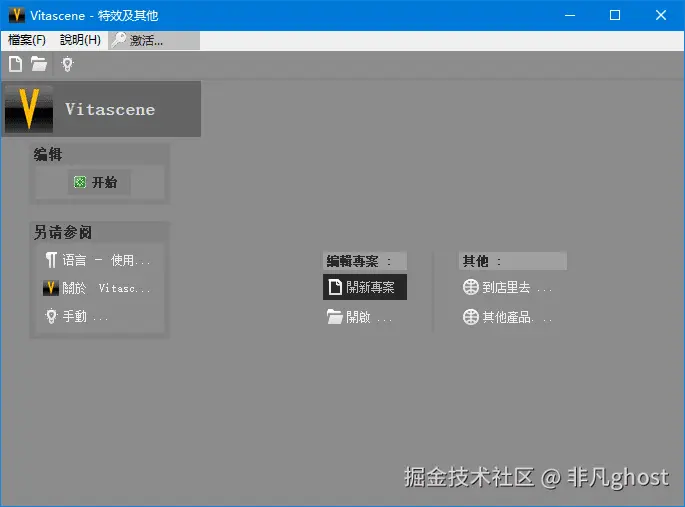The width and height of the screenshot is (685, 507).
Task: Click the Vitascene title bar app icon
Action: pyautogui.click(x=17, y=15)
